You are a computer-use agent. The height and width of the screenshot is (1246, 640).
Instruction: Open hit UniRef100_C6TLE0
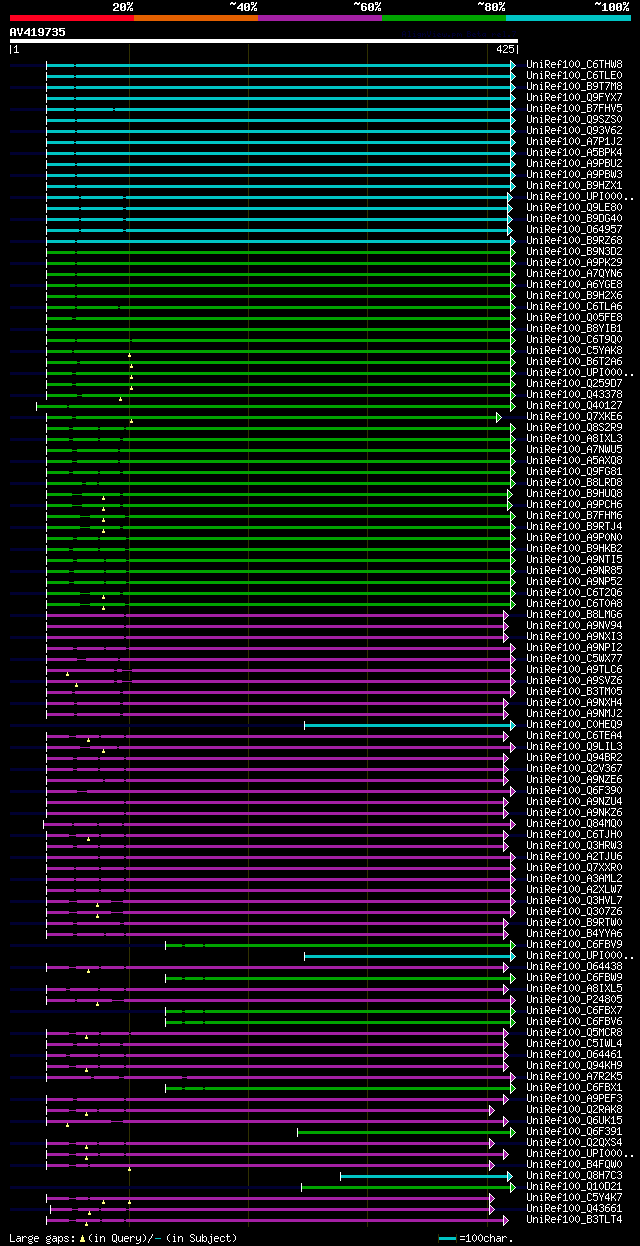[574, 75]
